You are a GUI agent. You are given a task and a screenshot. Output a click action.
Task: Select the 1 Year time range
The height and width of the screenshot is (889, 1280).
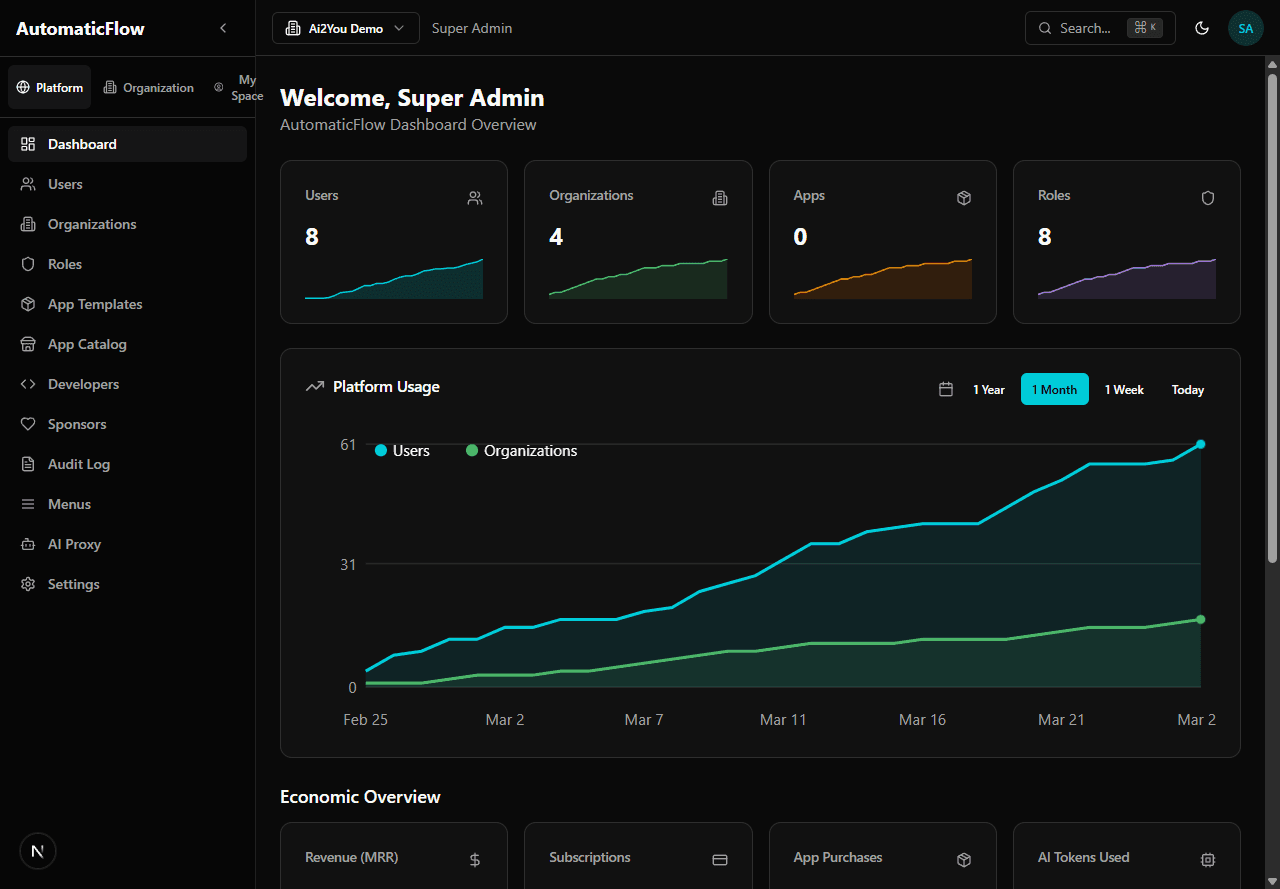(x=988, y=389)
